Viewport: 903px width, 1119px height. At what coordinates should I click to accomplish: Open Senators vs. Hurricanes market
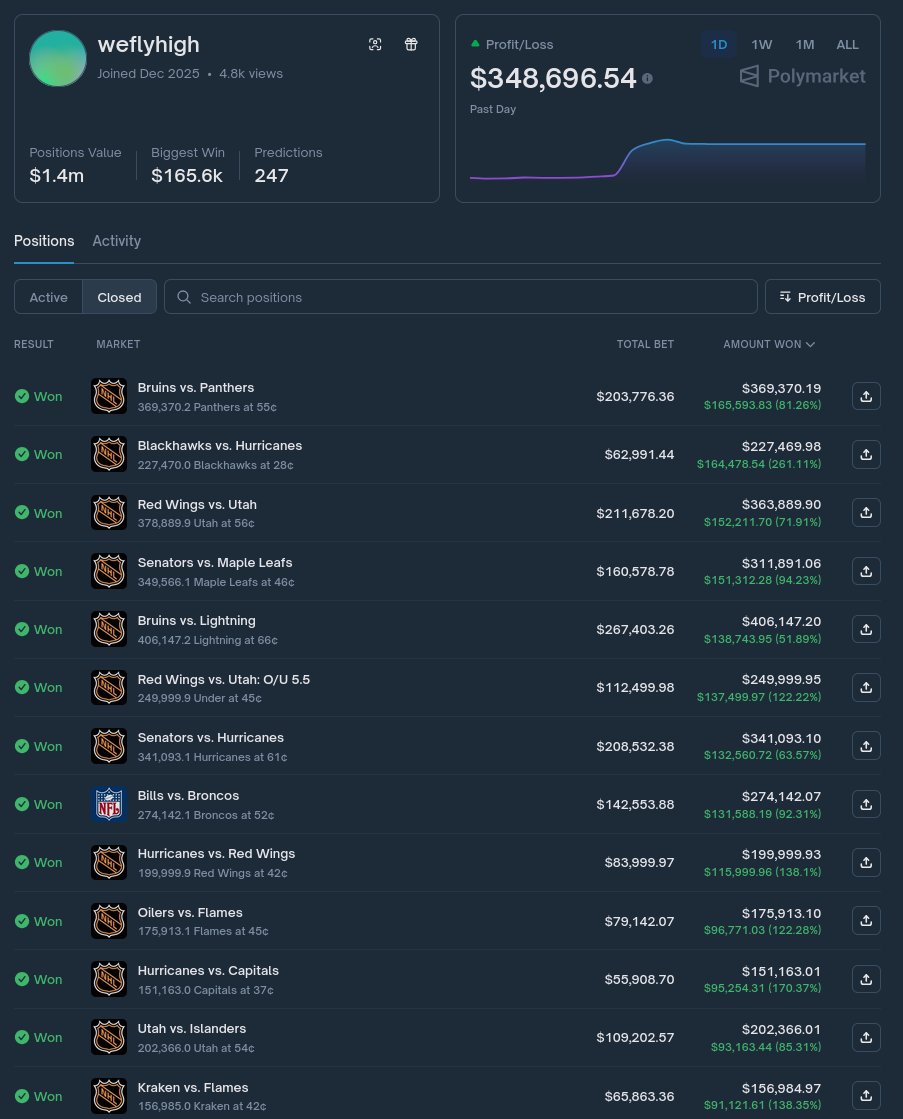[x=211, y=737]
